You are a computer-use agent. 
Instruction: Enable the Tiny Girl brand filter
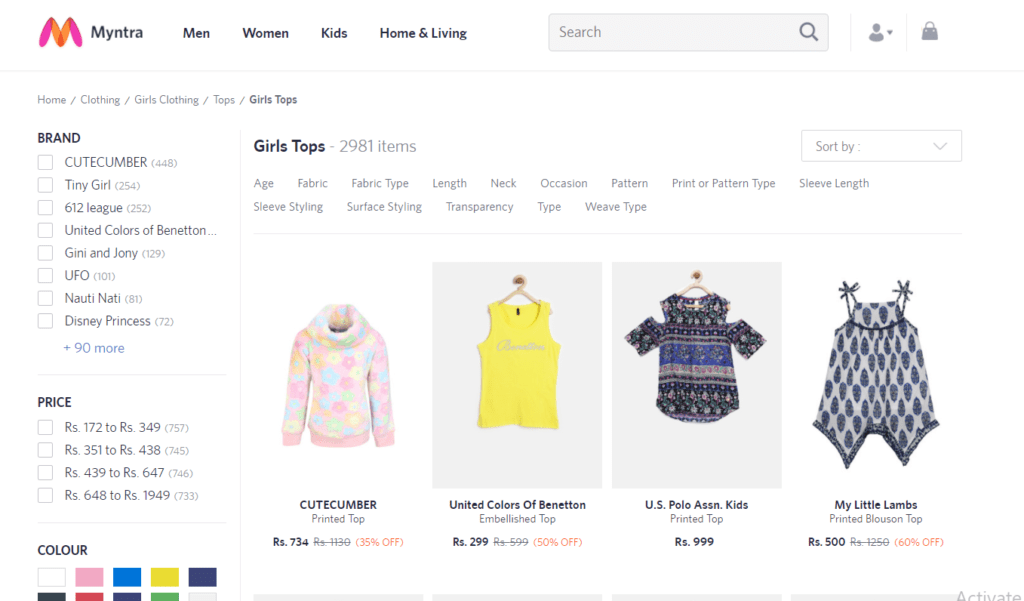click(44, 184)
